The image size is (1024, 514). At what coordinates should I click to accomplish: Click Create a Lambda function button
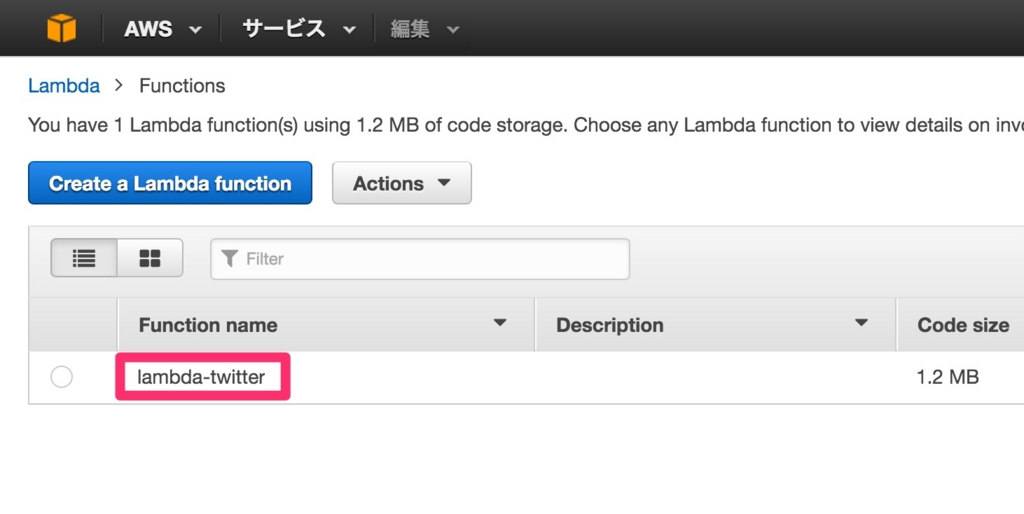(x=170, y=184)
